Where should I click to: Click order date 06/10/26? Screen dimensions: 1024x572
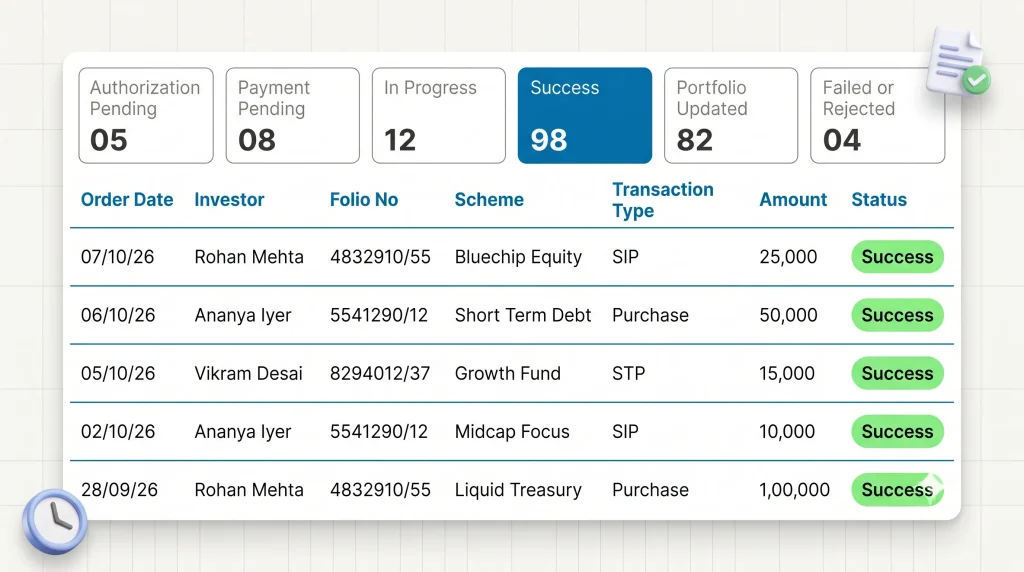coord(118,315)
